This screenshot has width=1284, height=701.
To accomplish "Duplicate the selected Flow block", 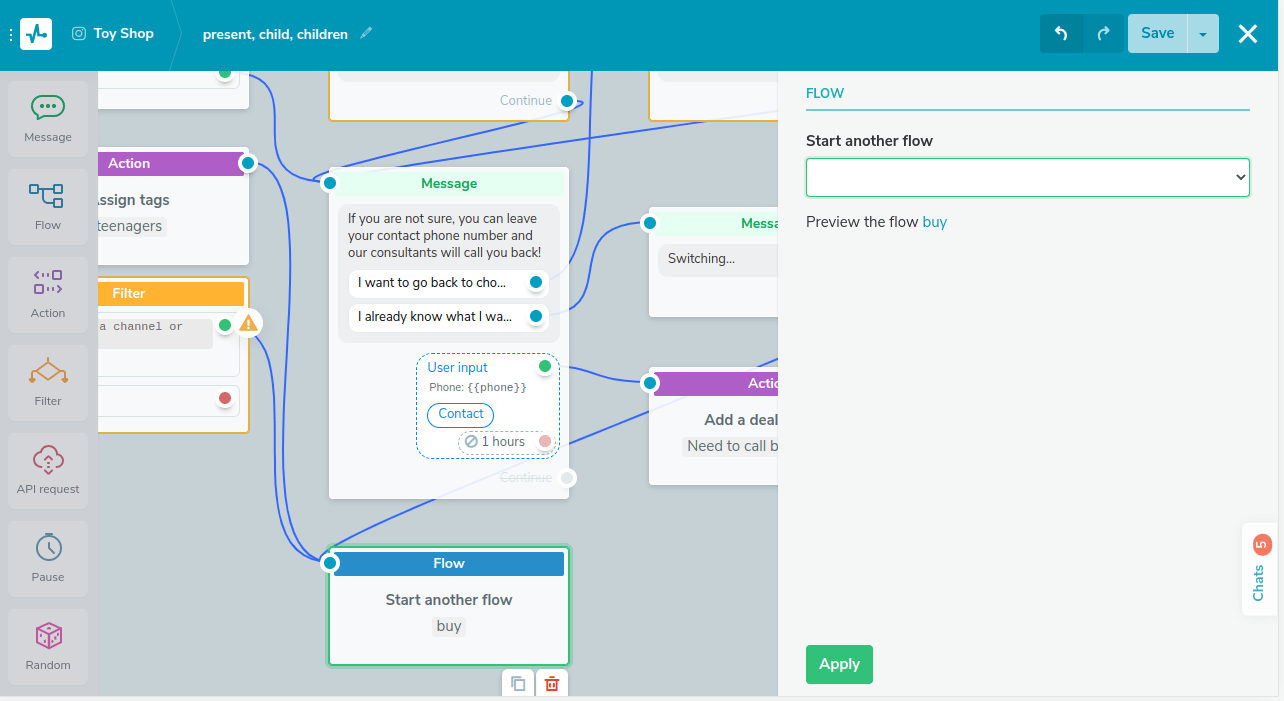I will click(x=518, y=684).
